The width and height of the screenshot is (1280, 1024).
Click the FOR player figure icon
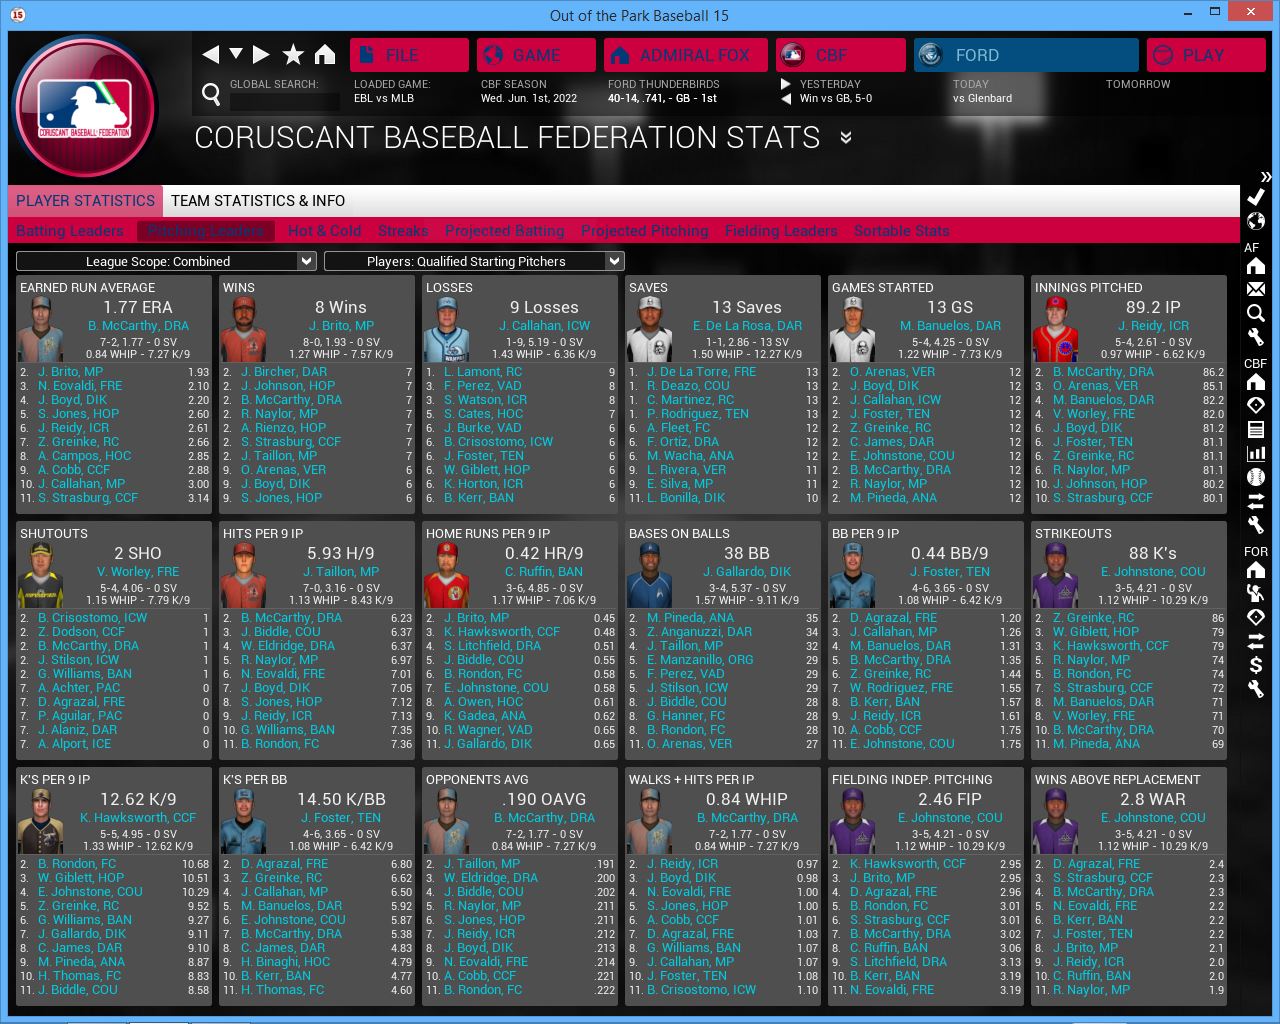coord(1256,593)
